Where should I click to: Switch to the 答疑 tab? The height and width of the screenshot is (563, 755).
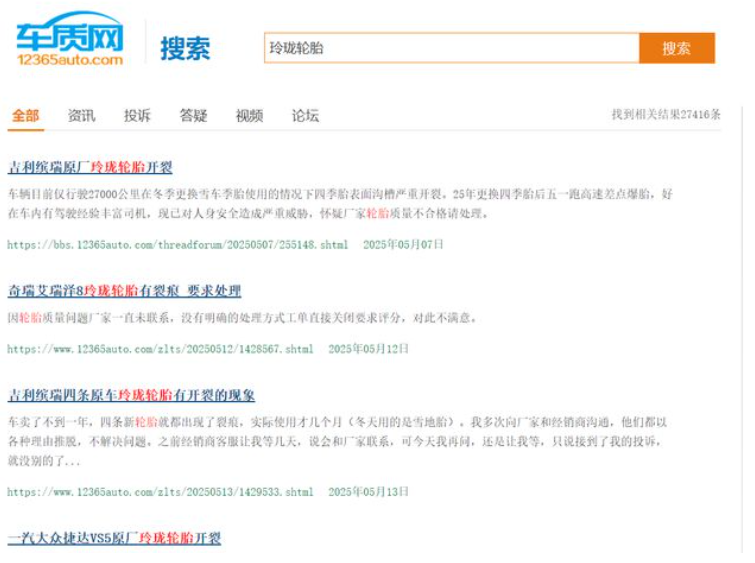point(193,116)
